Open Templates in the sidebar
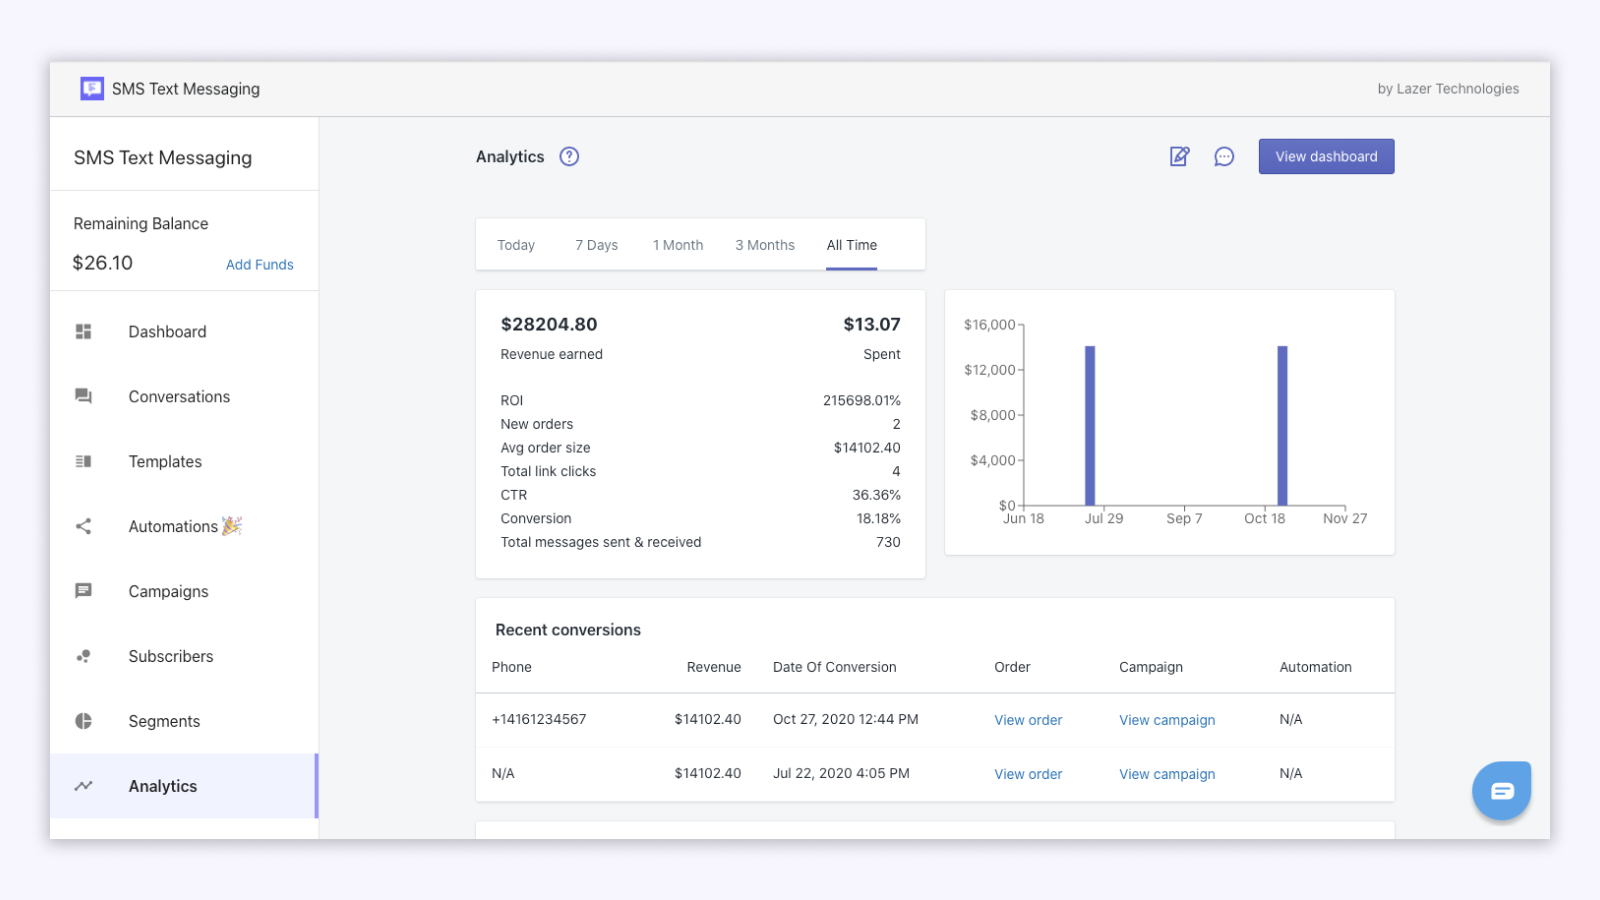 click(184, 461)
